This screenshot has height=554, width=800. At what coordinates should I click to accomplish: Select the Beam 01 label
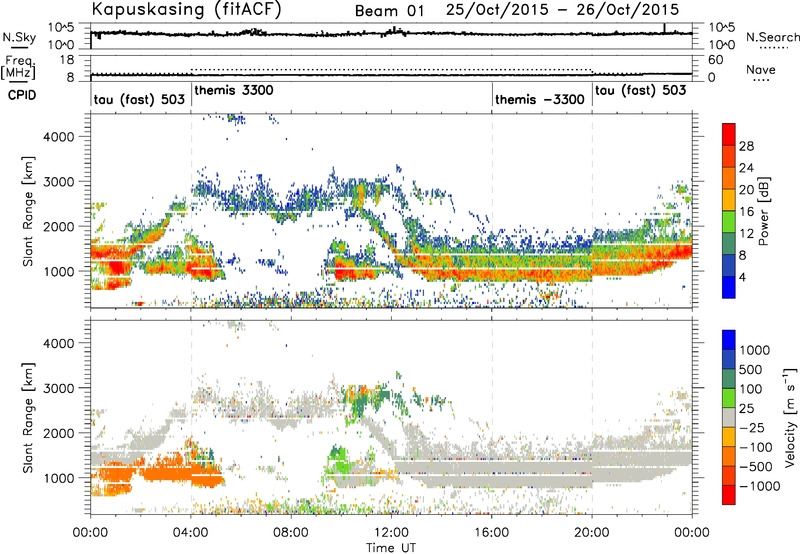(x=389, y=11)
